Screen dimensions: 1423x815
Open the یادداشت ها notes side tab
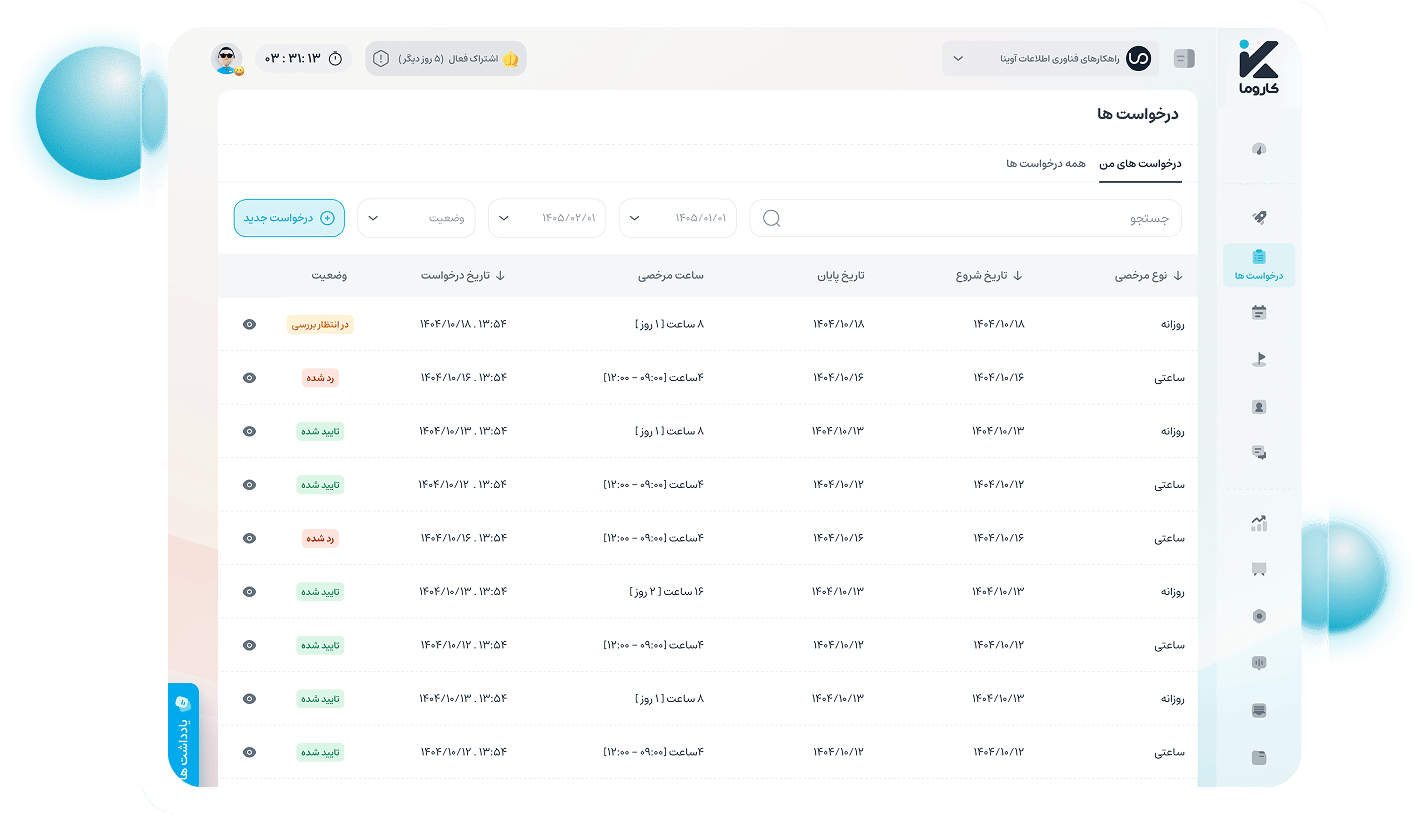tap(183, 735)
